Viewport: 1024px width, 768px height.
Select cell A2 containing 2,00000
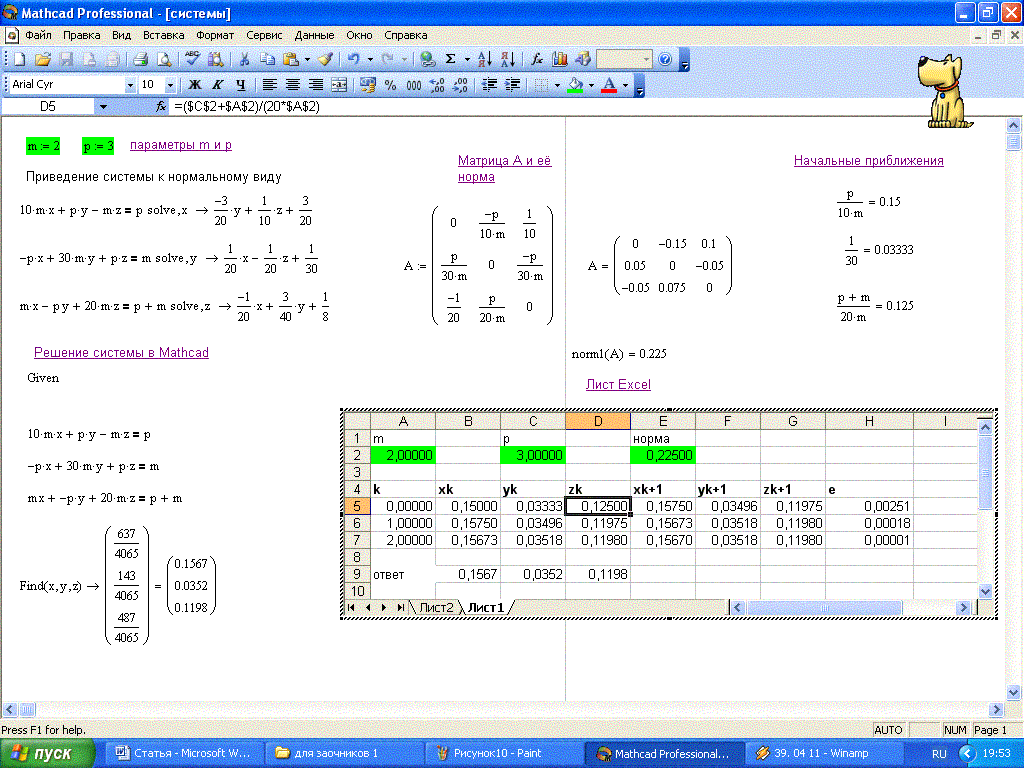tap(403, 455)
